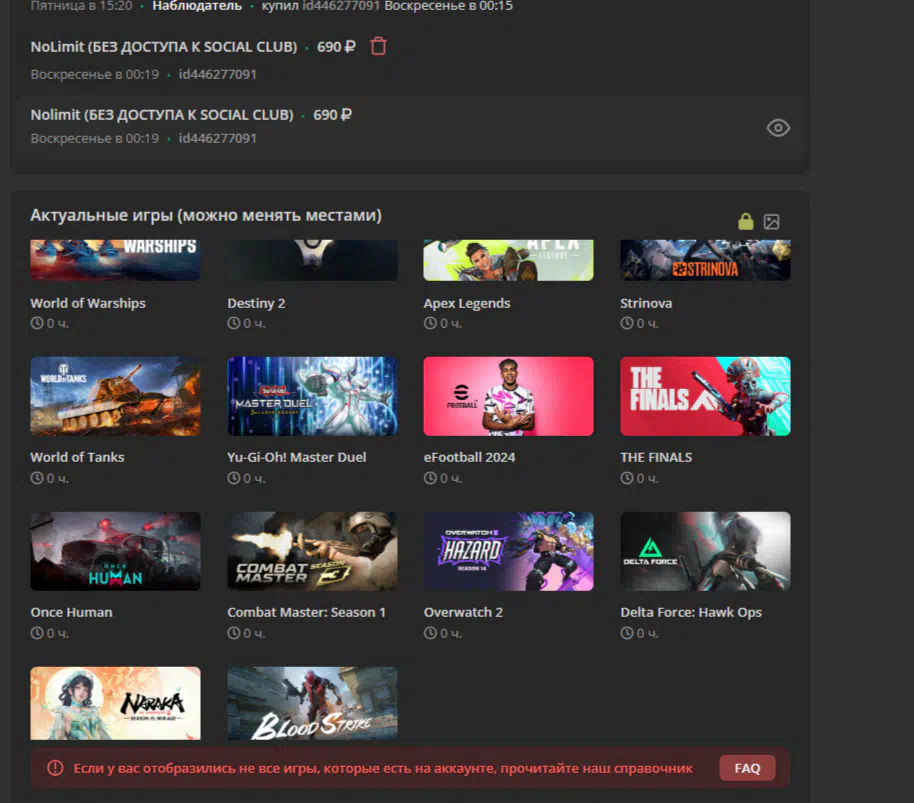Click 'Воскресенье в 00:19' in the trash-icon row

coord(94,74)
